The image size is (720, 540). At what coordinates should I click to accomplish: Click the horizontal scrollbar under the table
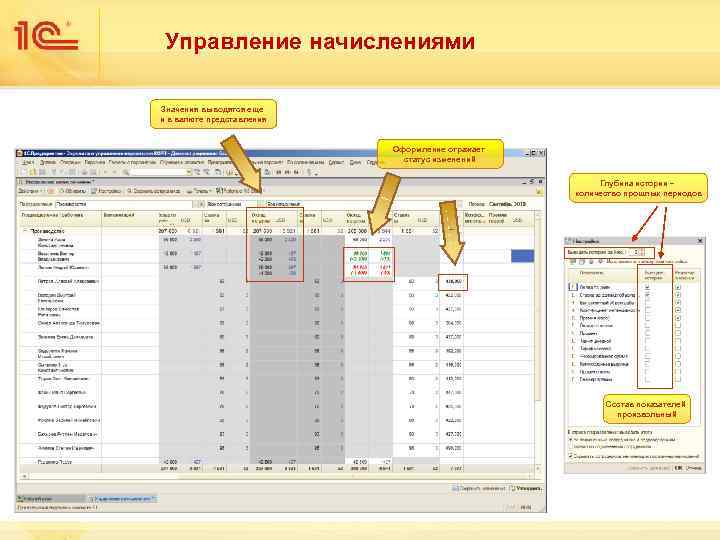pyautogui.click(x=278, y=476)
